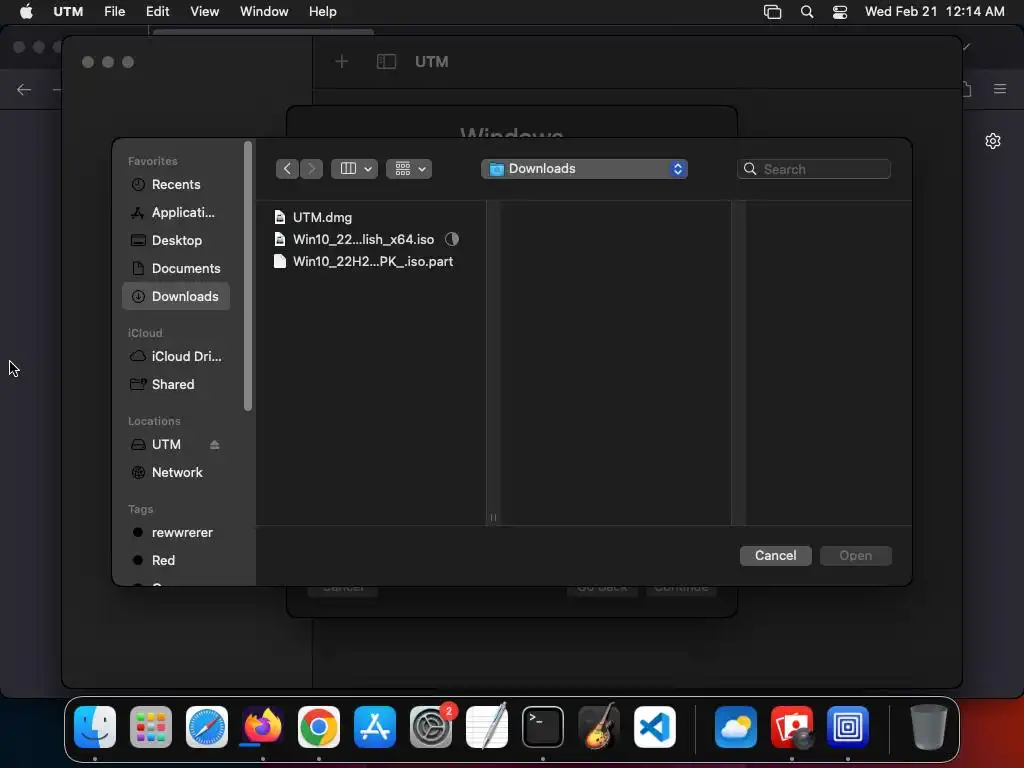
Task: Select the Shared folder in the sidebar
Action: point(176,385)
